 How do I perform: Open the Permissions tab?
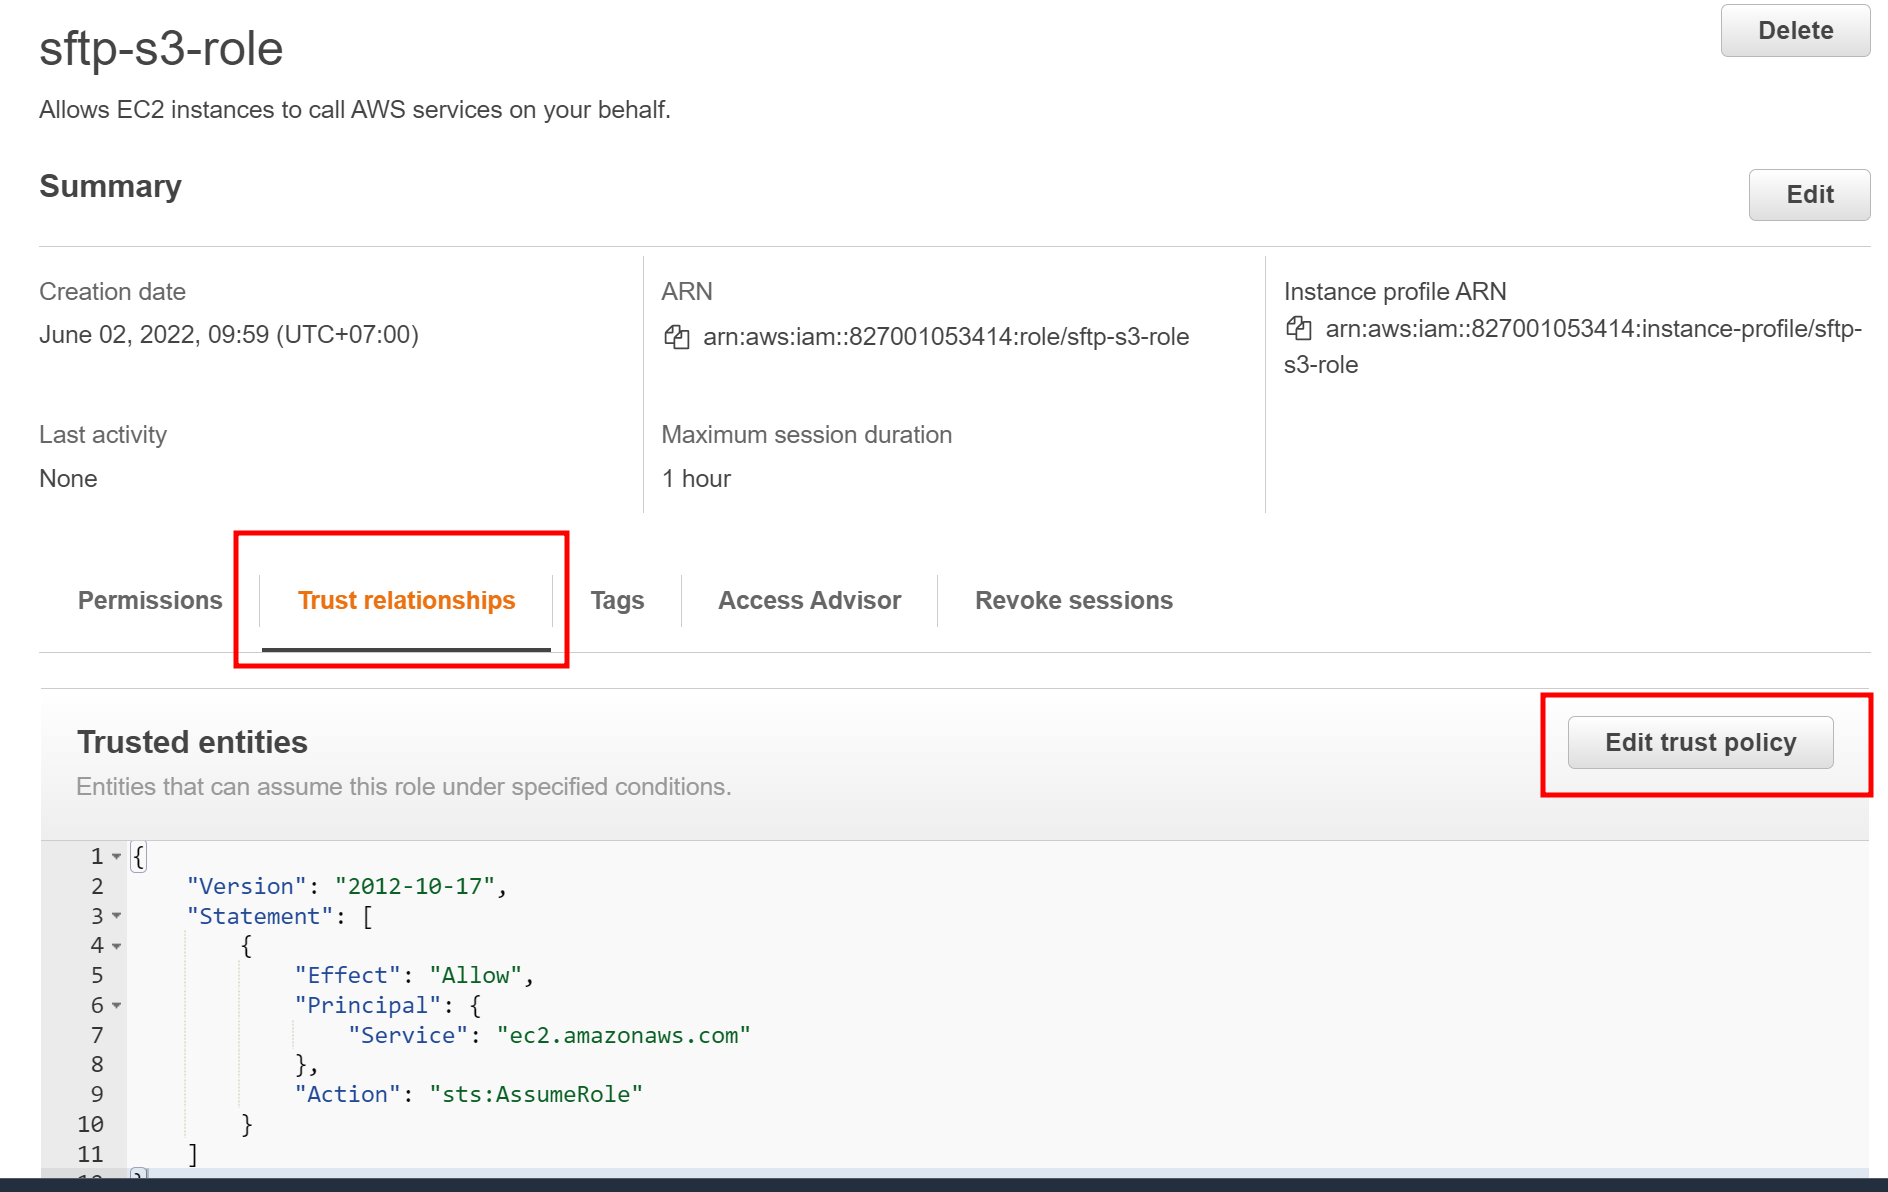pyautogui.click(x=150, y=600)
